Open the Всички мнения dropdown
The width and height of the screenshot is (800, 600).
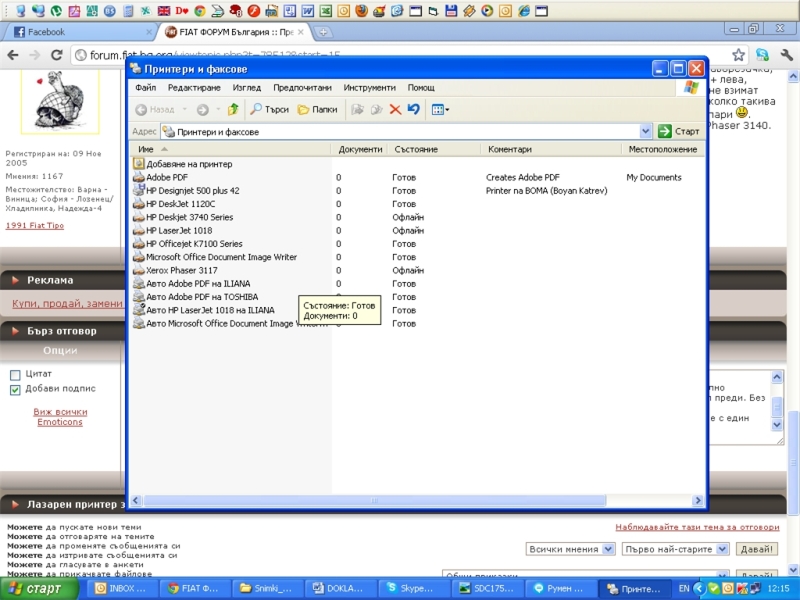pyautogui.click(x=570, y=549)
